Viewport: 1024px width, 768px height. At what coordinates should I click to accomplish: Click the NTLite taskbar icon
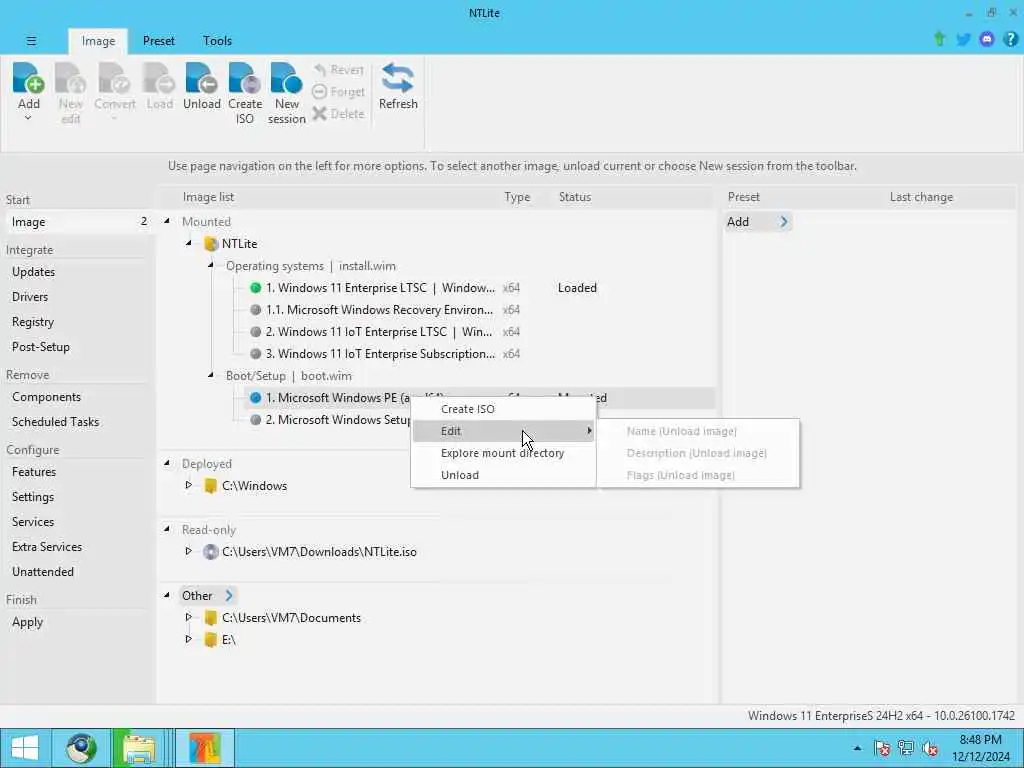point(205,748)
